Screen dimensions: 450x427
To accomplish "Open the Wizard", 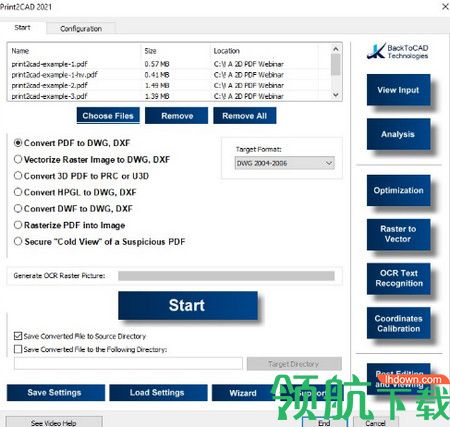I will [243, 393].
